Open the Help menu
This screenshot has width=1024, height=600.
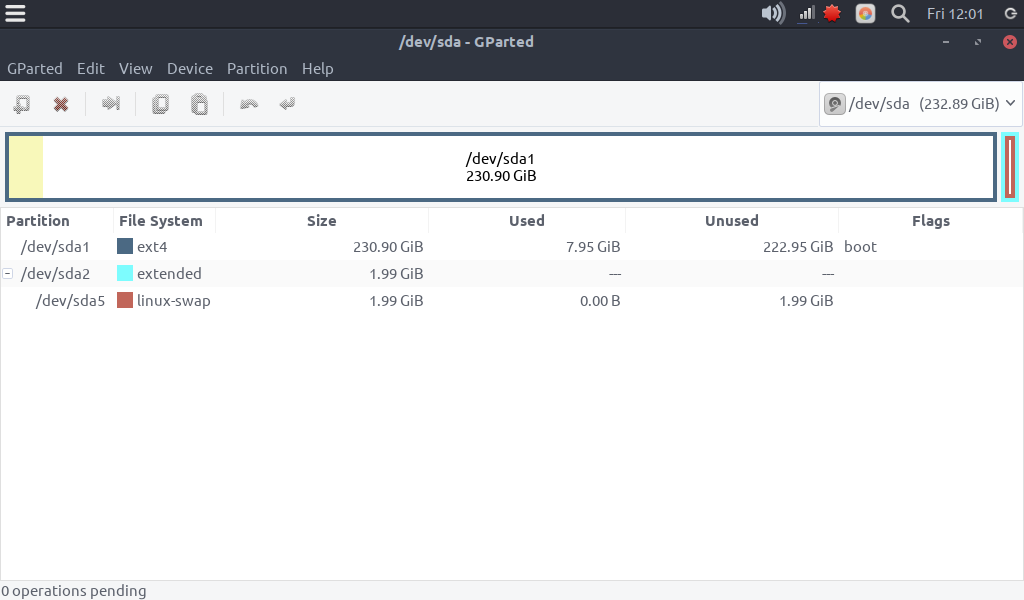pos(317,69)
